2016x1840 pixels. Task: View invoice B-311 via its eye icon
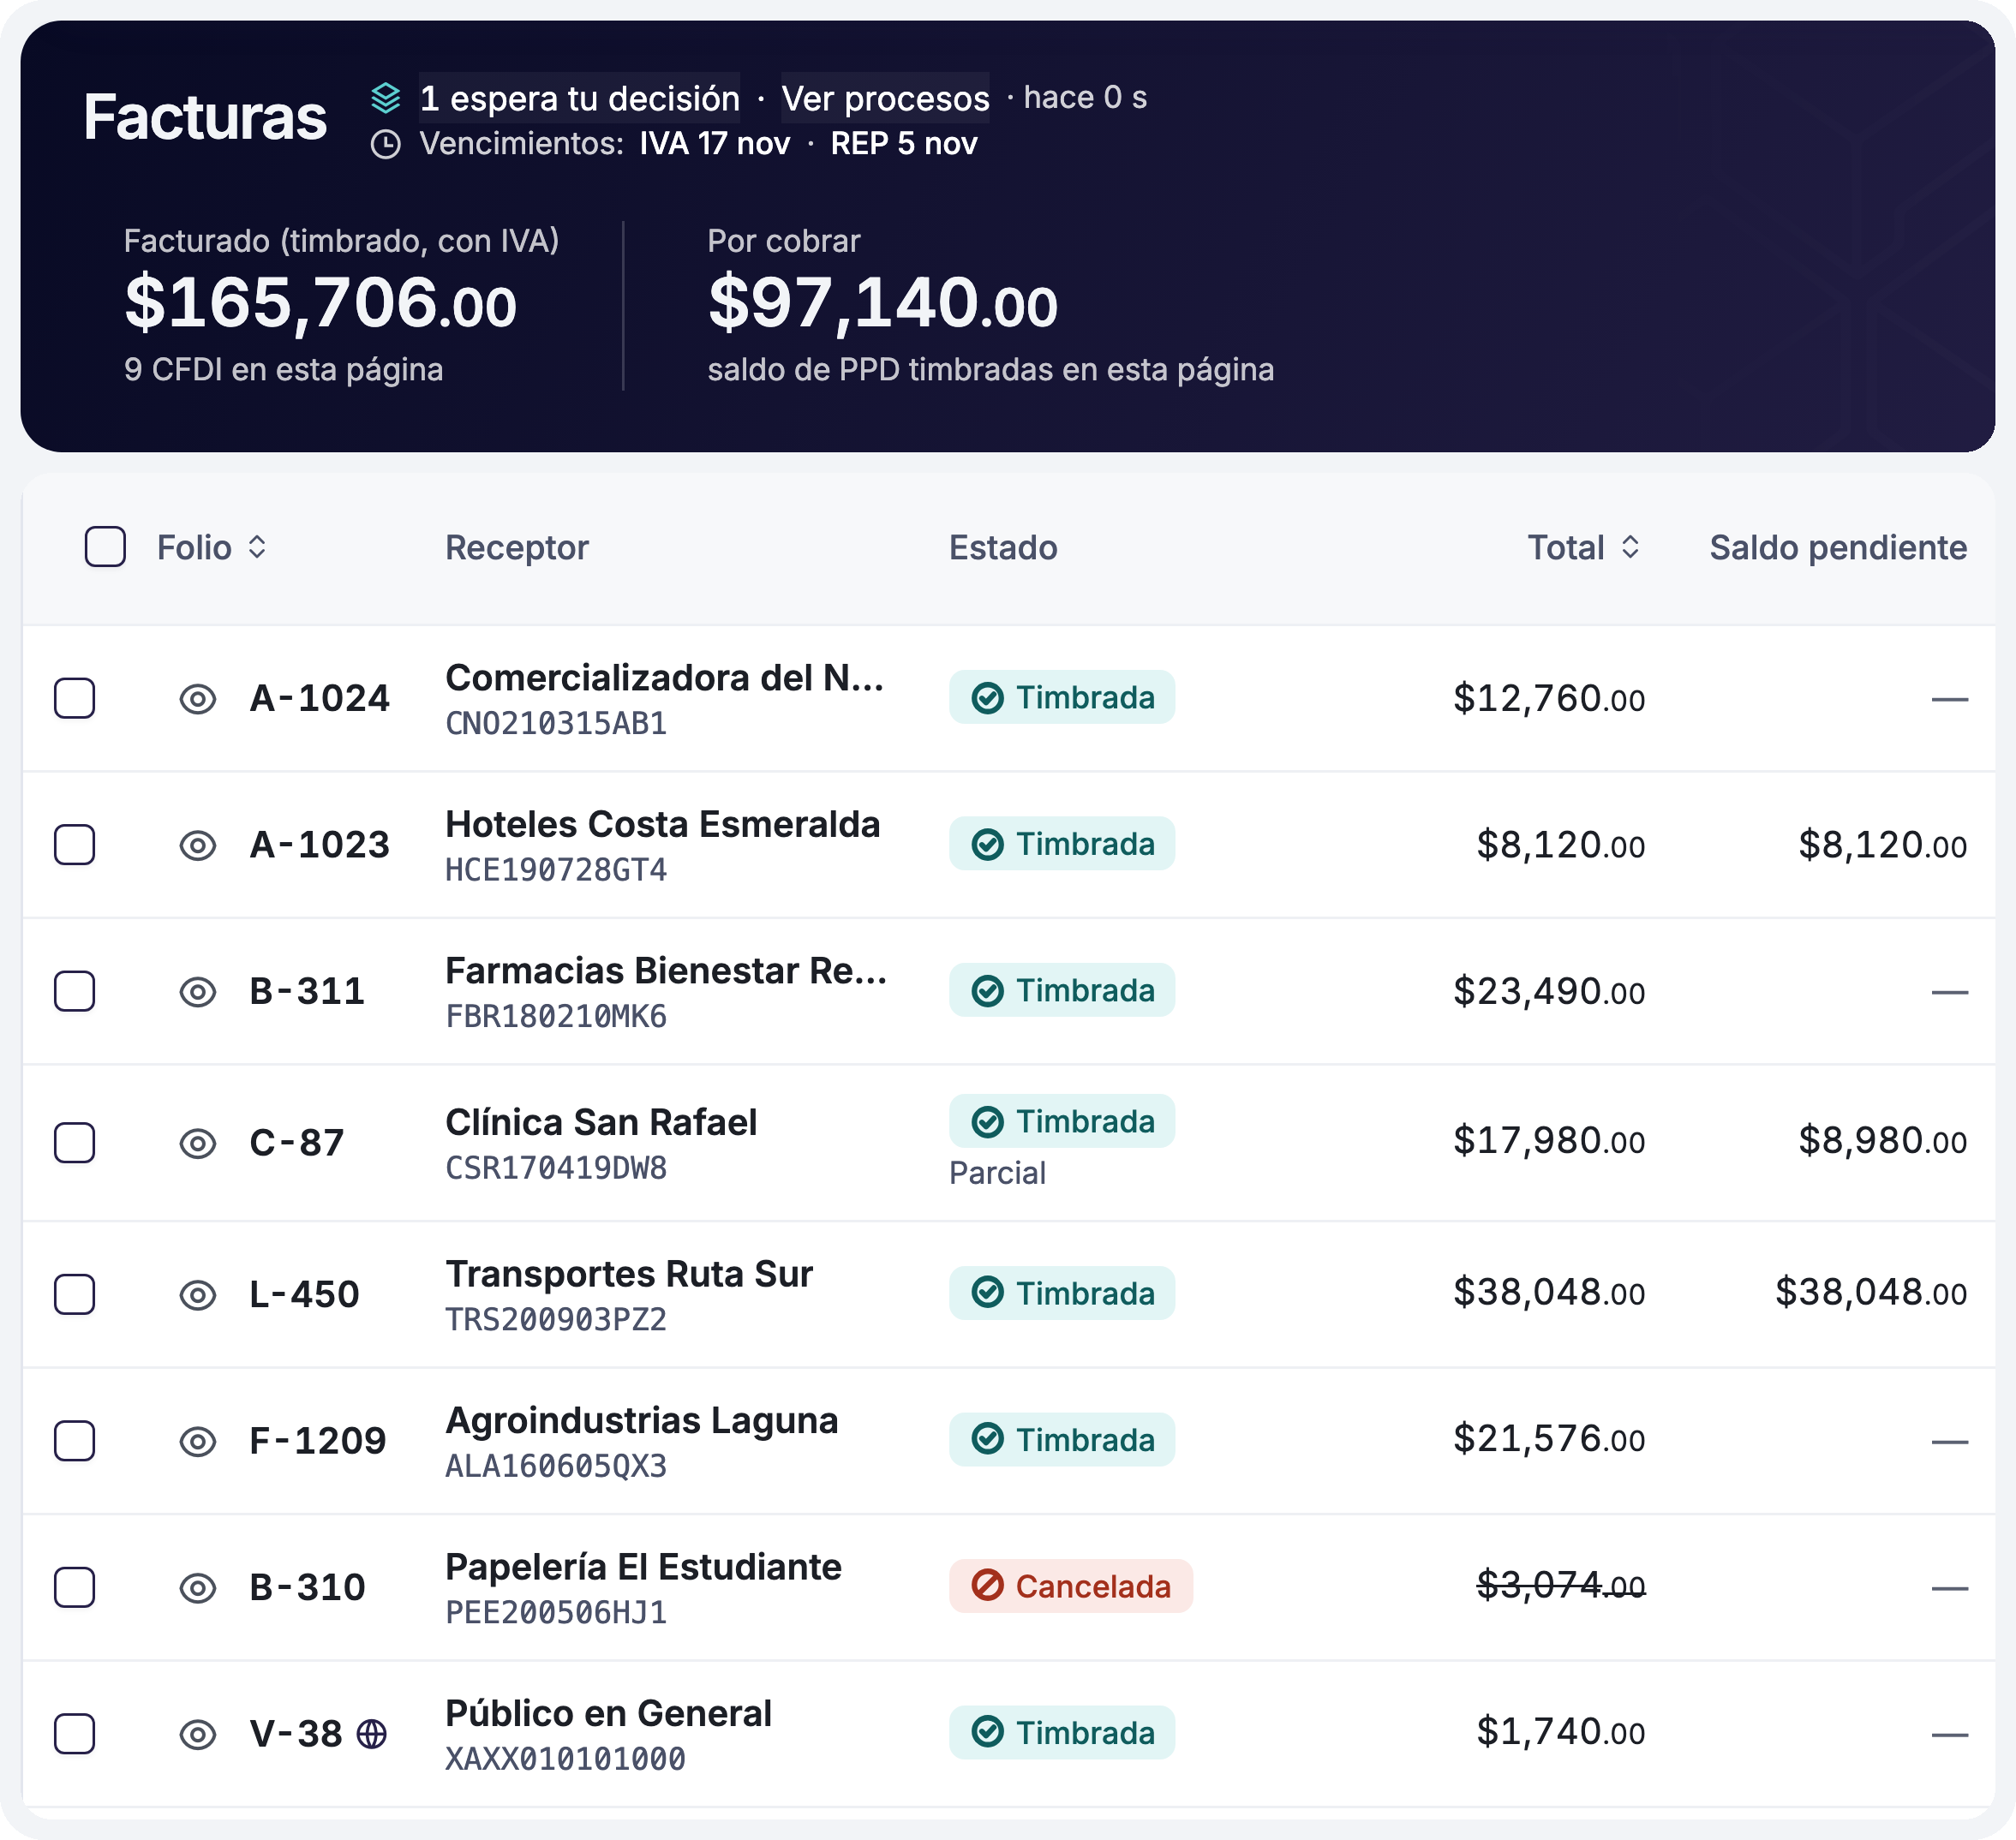tap(198, 992)
